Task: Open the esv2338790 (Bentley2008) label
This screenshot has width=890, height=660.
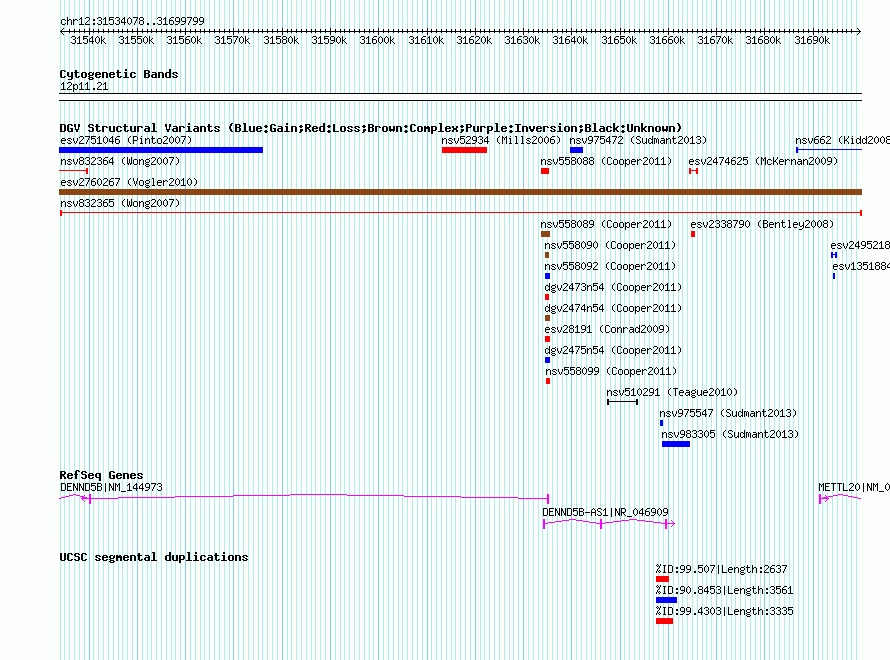Action: tap(762, 224)
